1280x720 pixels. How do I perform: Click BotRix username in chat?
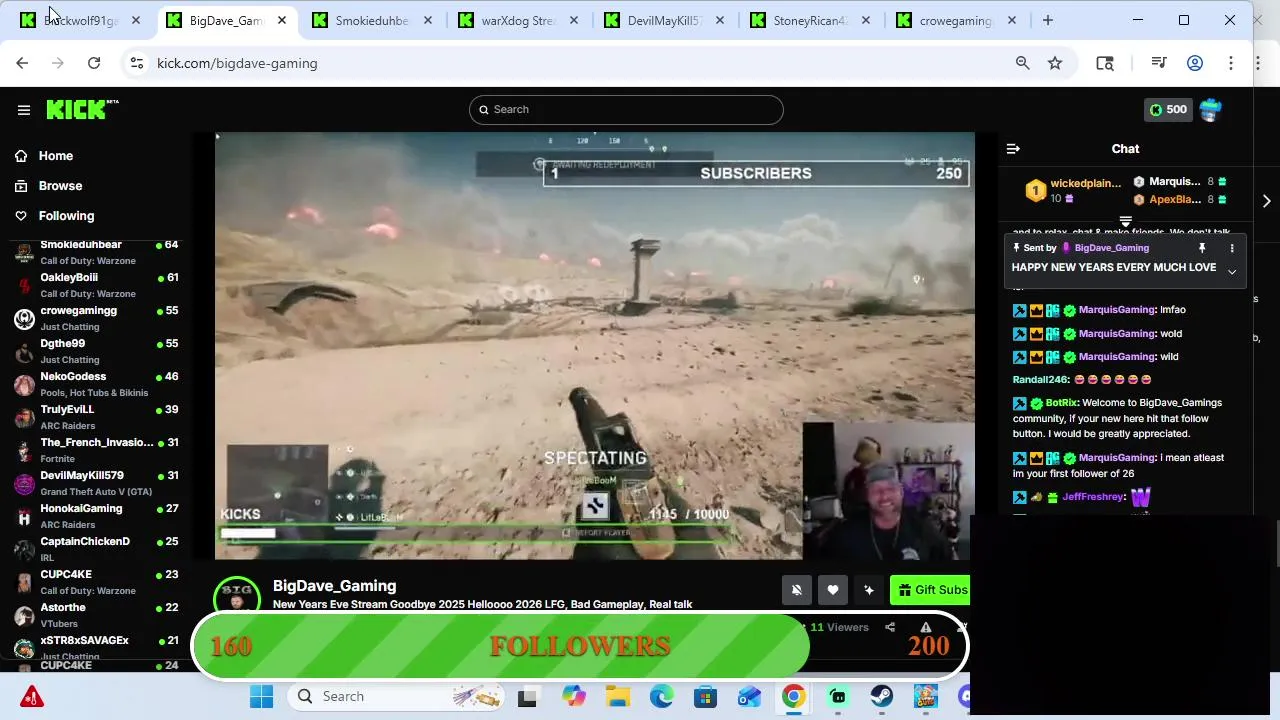[x=1061, y=403]
